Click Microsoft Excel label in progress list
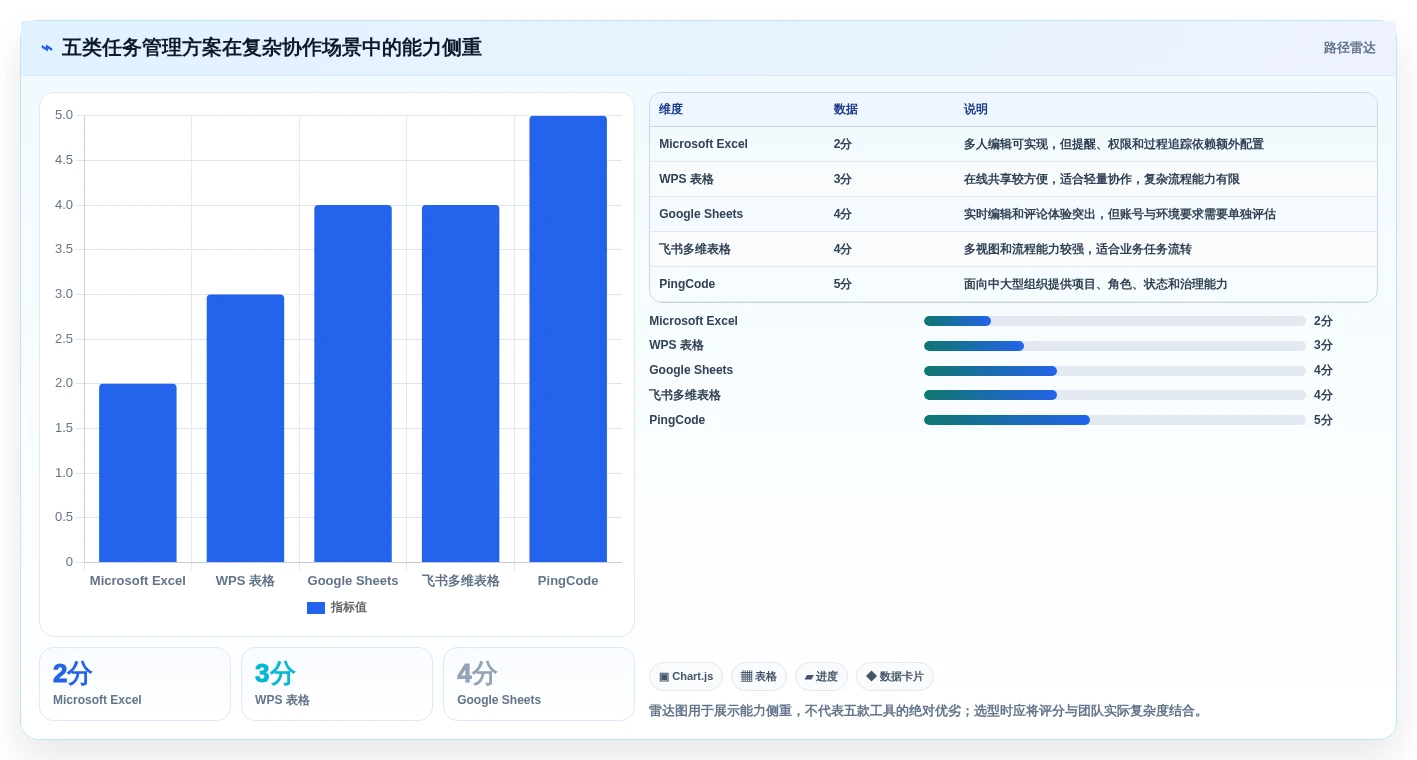 click(693, 321)
